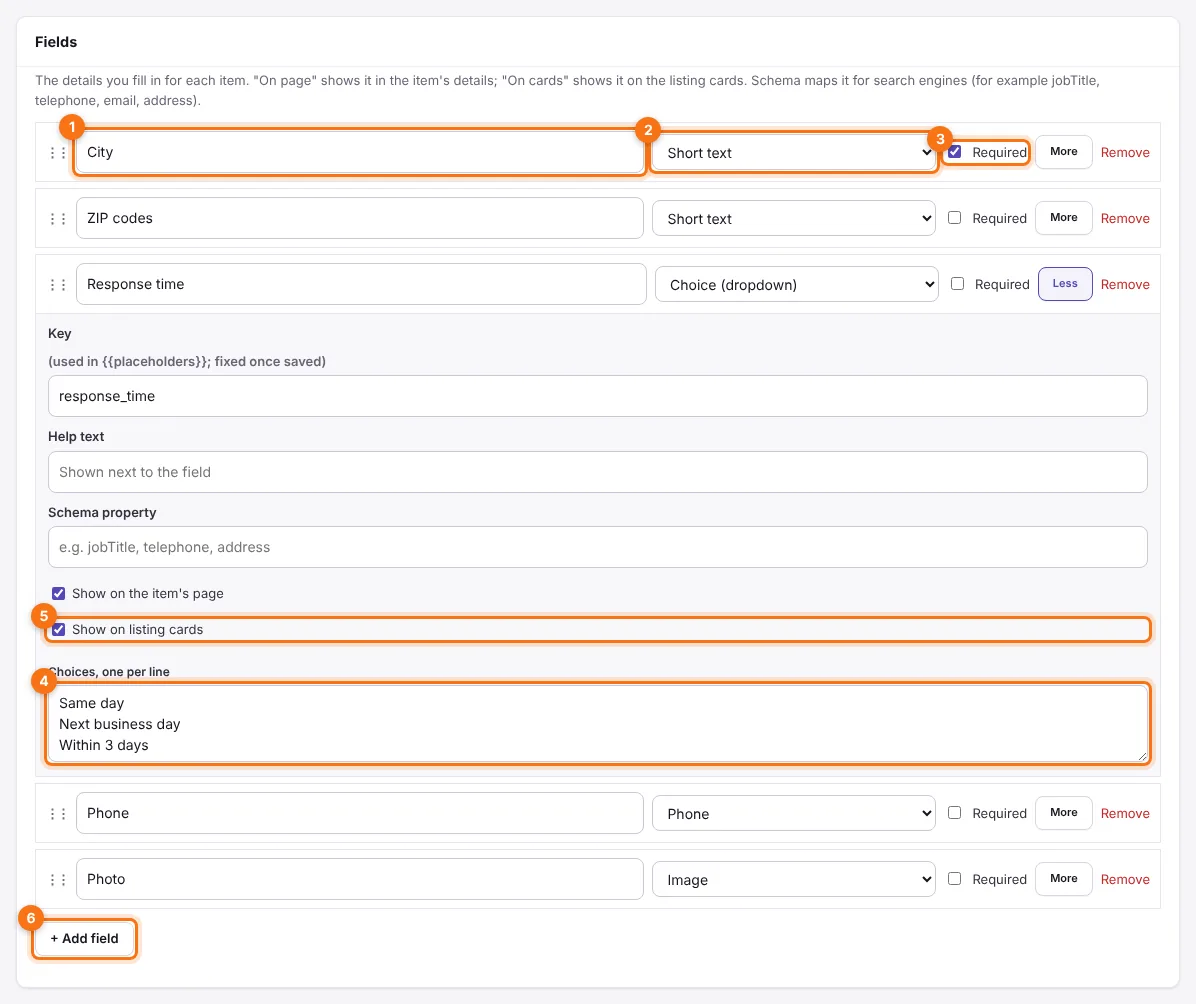Collapse Response time options with Less
Viewport: 1196px width, 1004px height.
tap(1065, 284)
